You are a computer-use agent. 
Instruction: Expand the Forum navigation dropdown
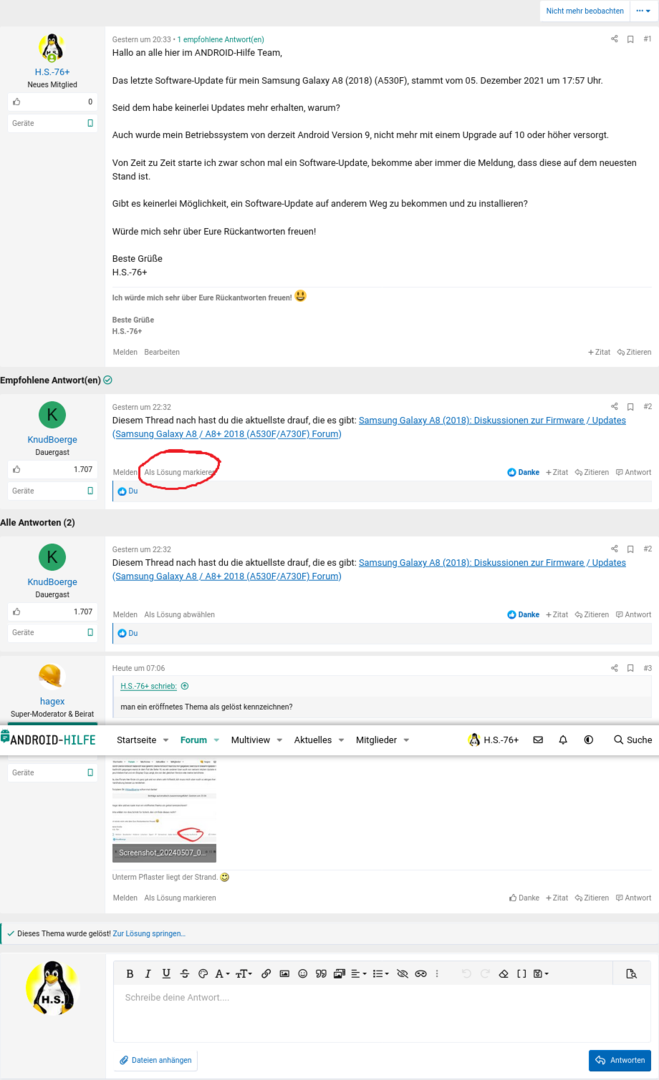(216, 740)
